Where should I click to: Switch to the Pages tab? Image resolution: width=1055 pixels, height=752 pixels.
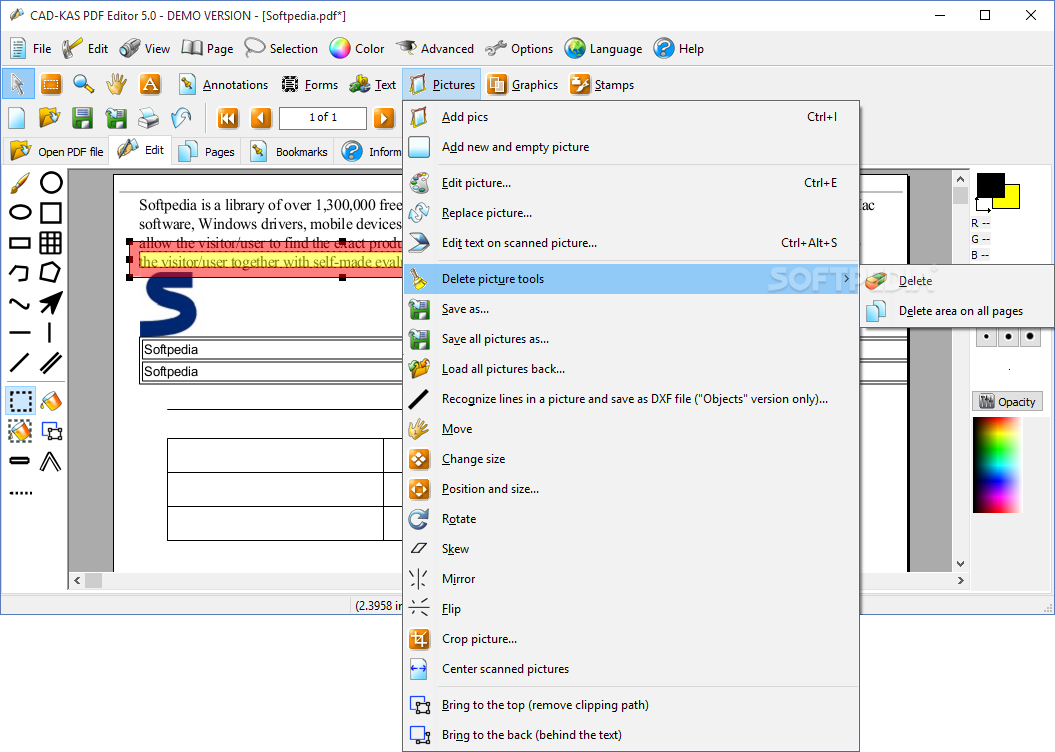click(x=207, y=151)
